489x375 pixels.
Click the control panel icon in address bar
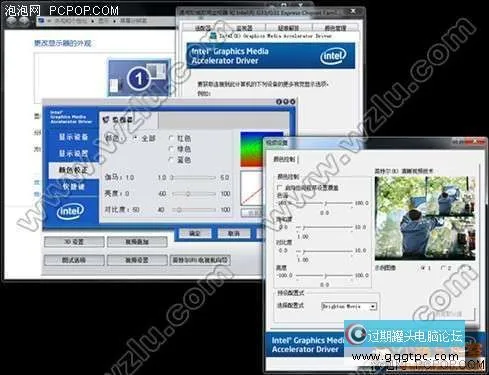41,21
